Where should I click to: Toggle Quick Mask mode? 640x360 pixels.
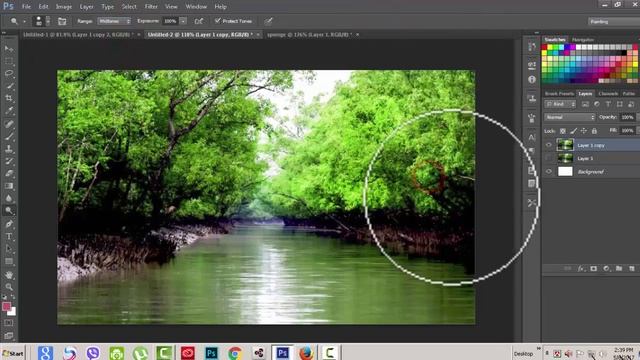9,323
